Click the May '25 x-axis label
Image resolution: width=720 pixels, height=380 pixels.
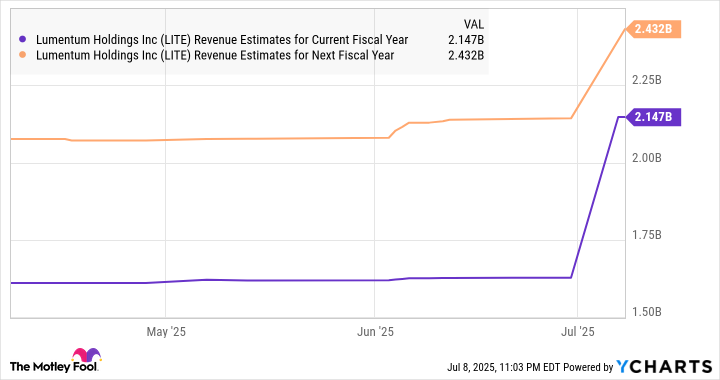166,331
